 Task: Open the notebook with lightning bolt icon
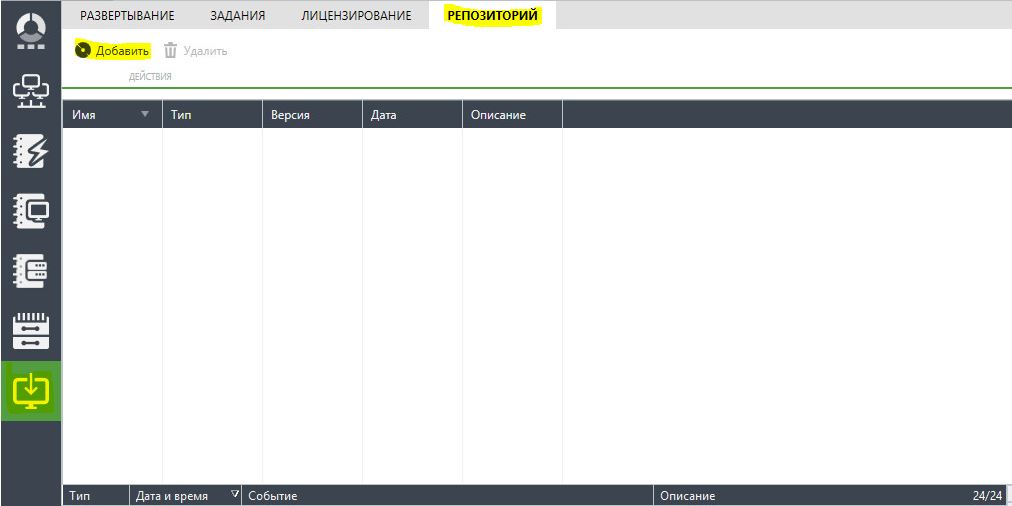[31, 152]
